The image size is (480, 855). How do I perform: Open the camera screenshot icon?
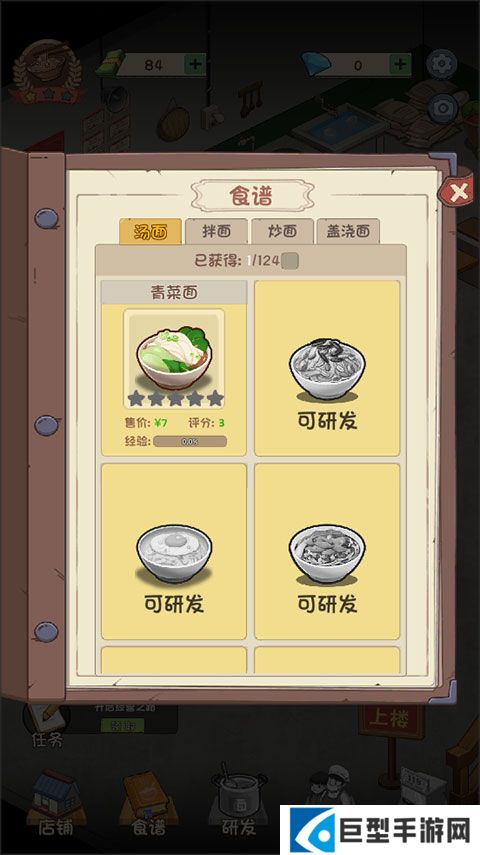pos(442,108)
